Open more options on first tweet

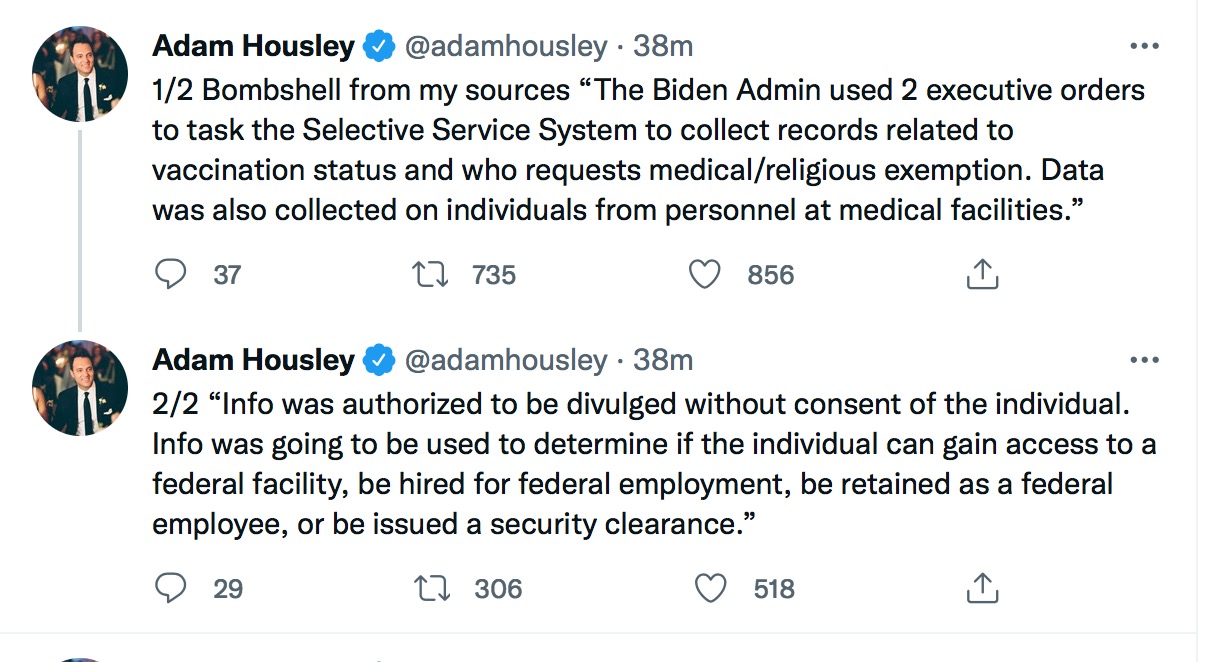pos(1143,46)
